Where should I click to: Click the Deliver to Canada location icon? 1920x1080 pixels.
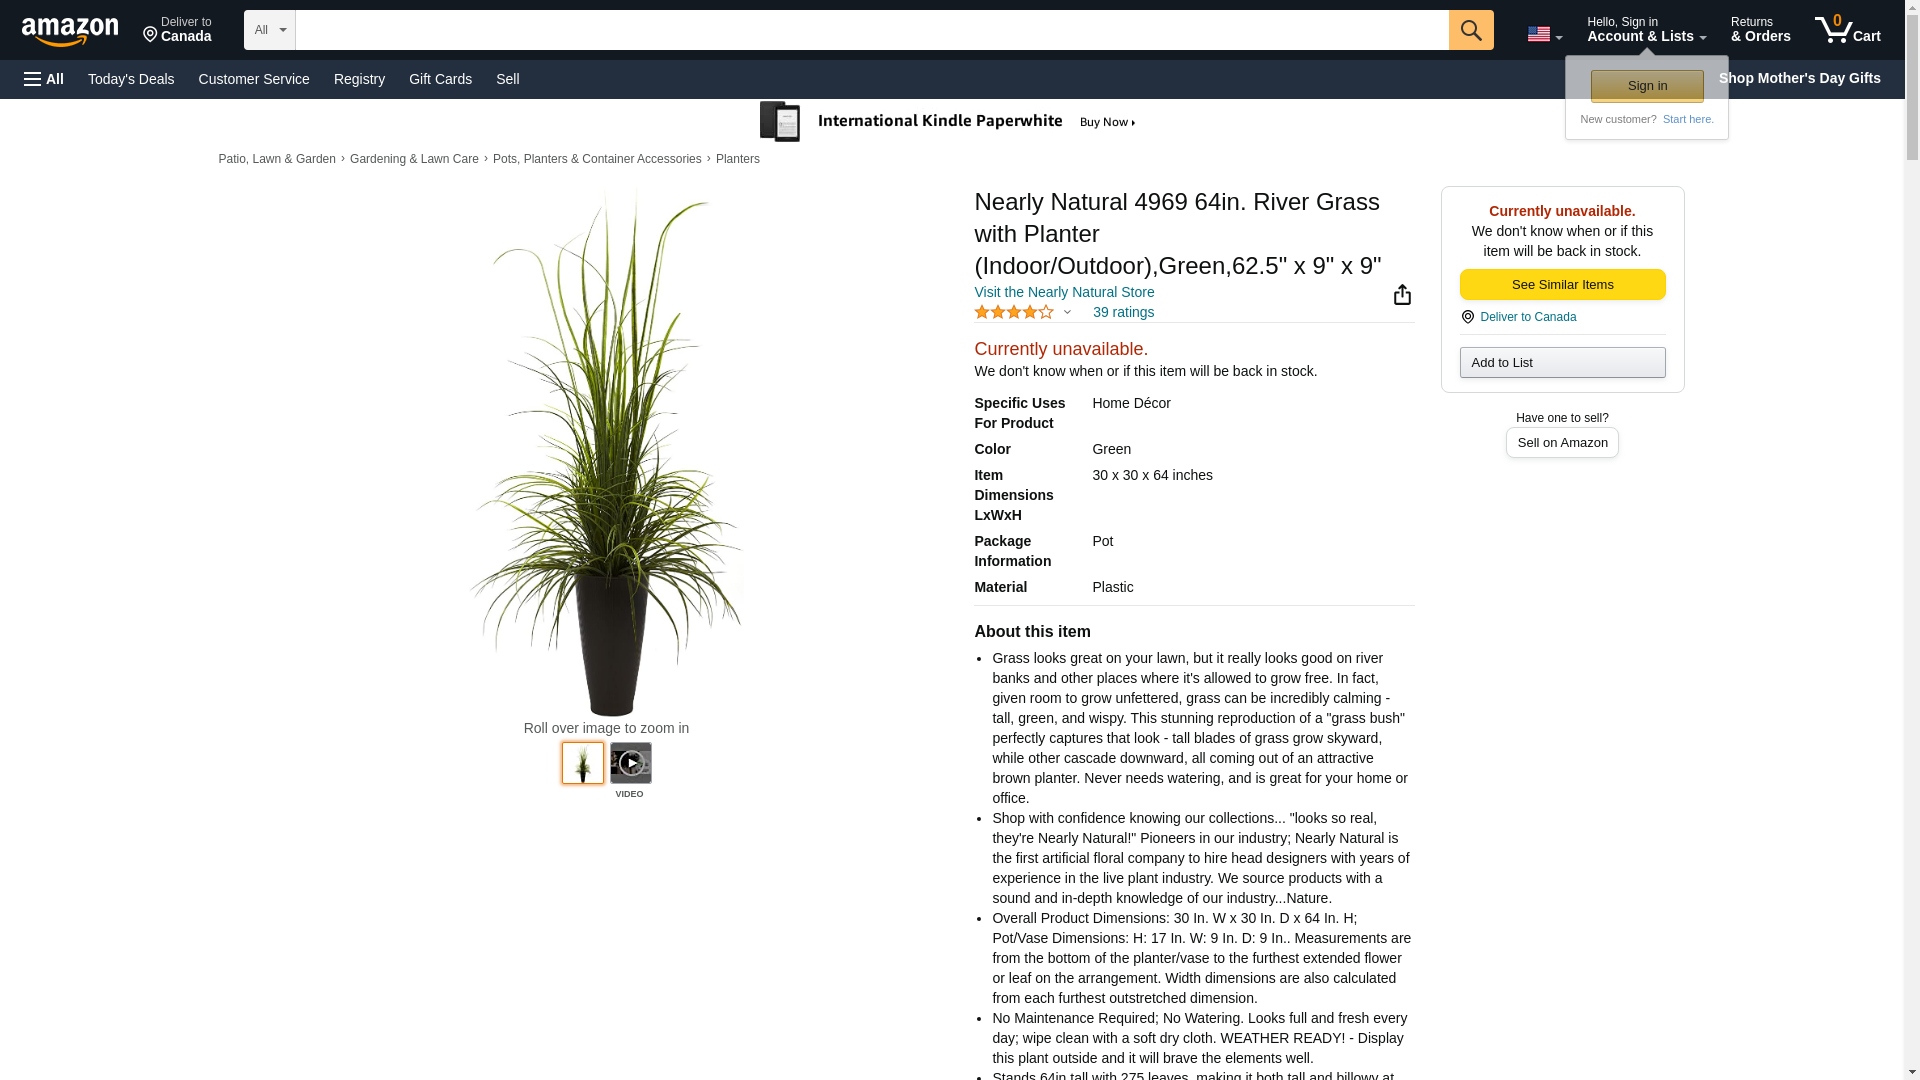[x=1467, y=317]
